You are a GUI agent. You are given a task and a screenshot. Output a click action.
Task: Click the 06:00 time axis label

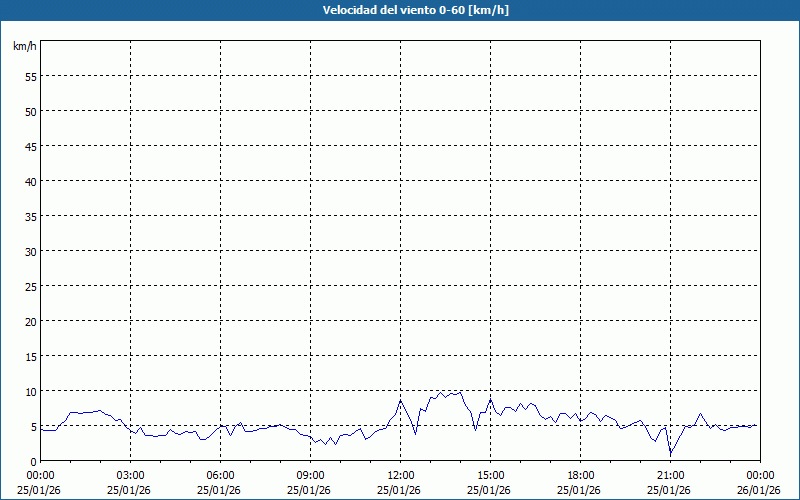(x=220, y=475)
